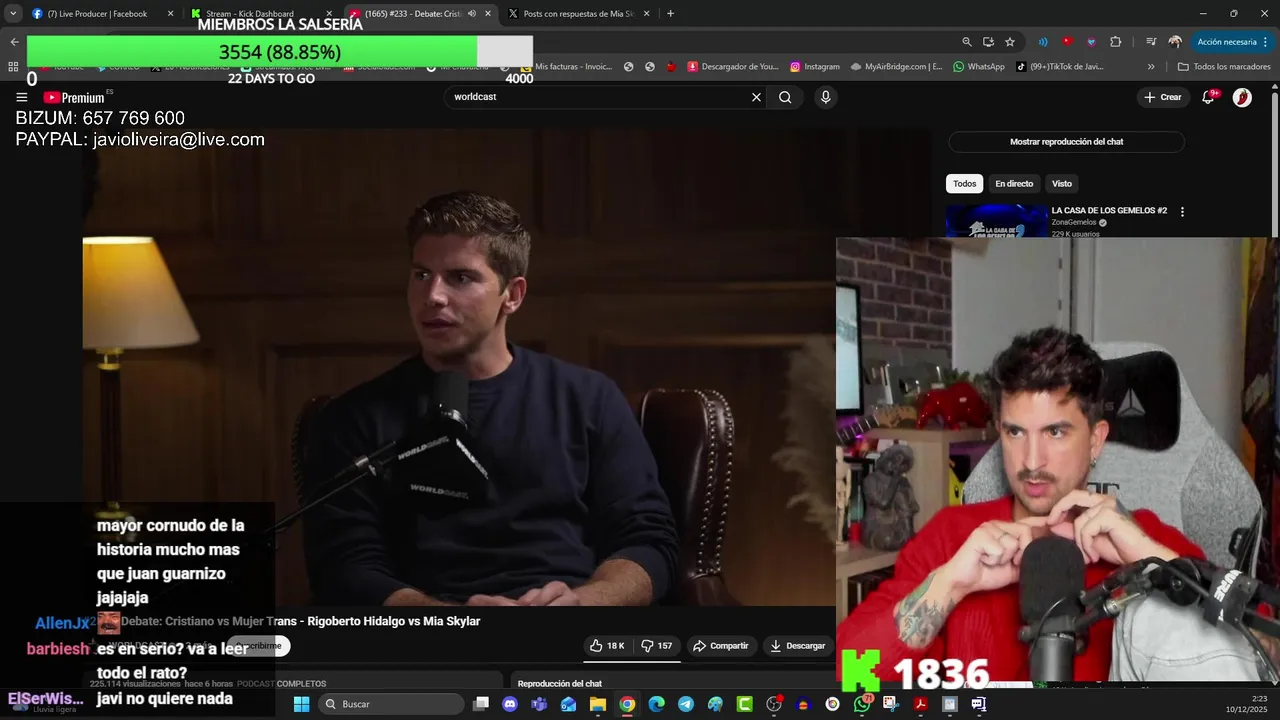Viewport: 1280px width, 720px height.
Task: Open Descargador de YouTube bookmark
Action: pos(732,67)
